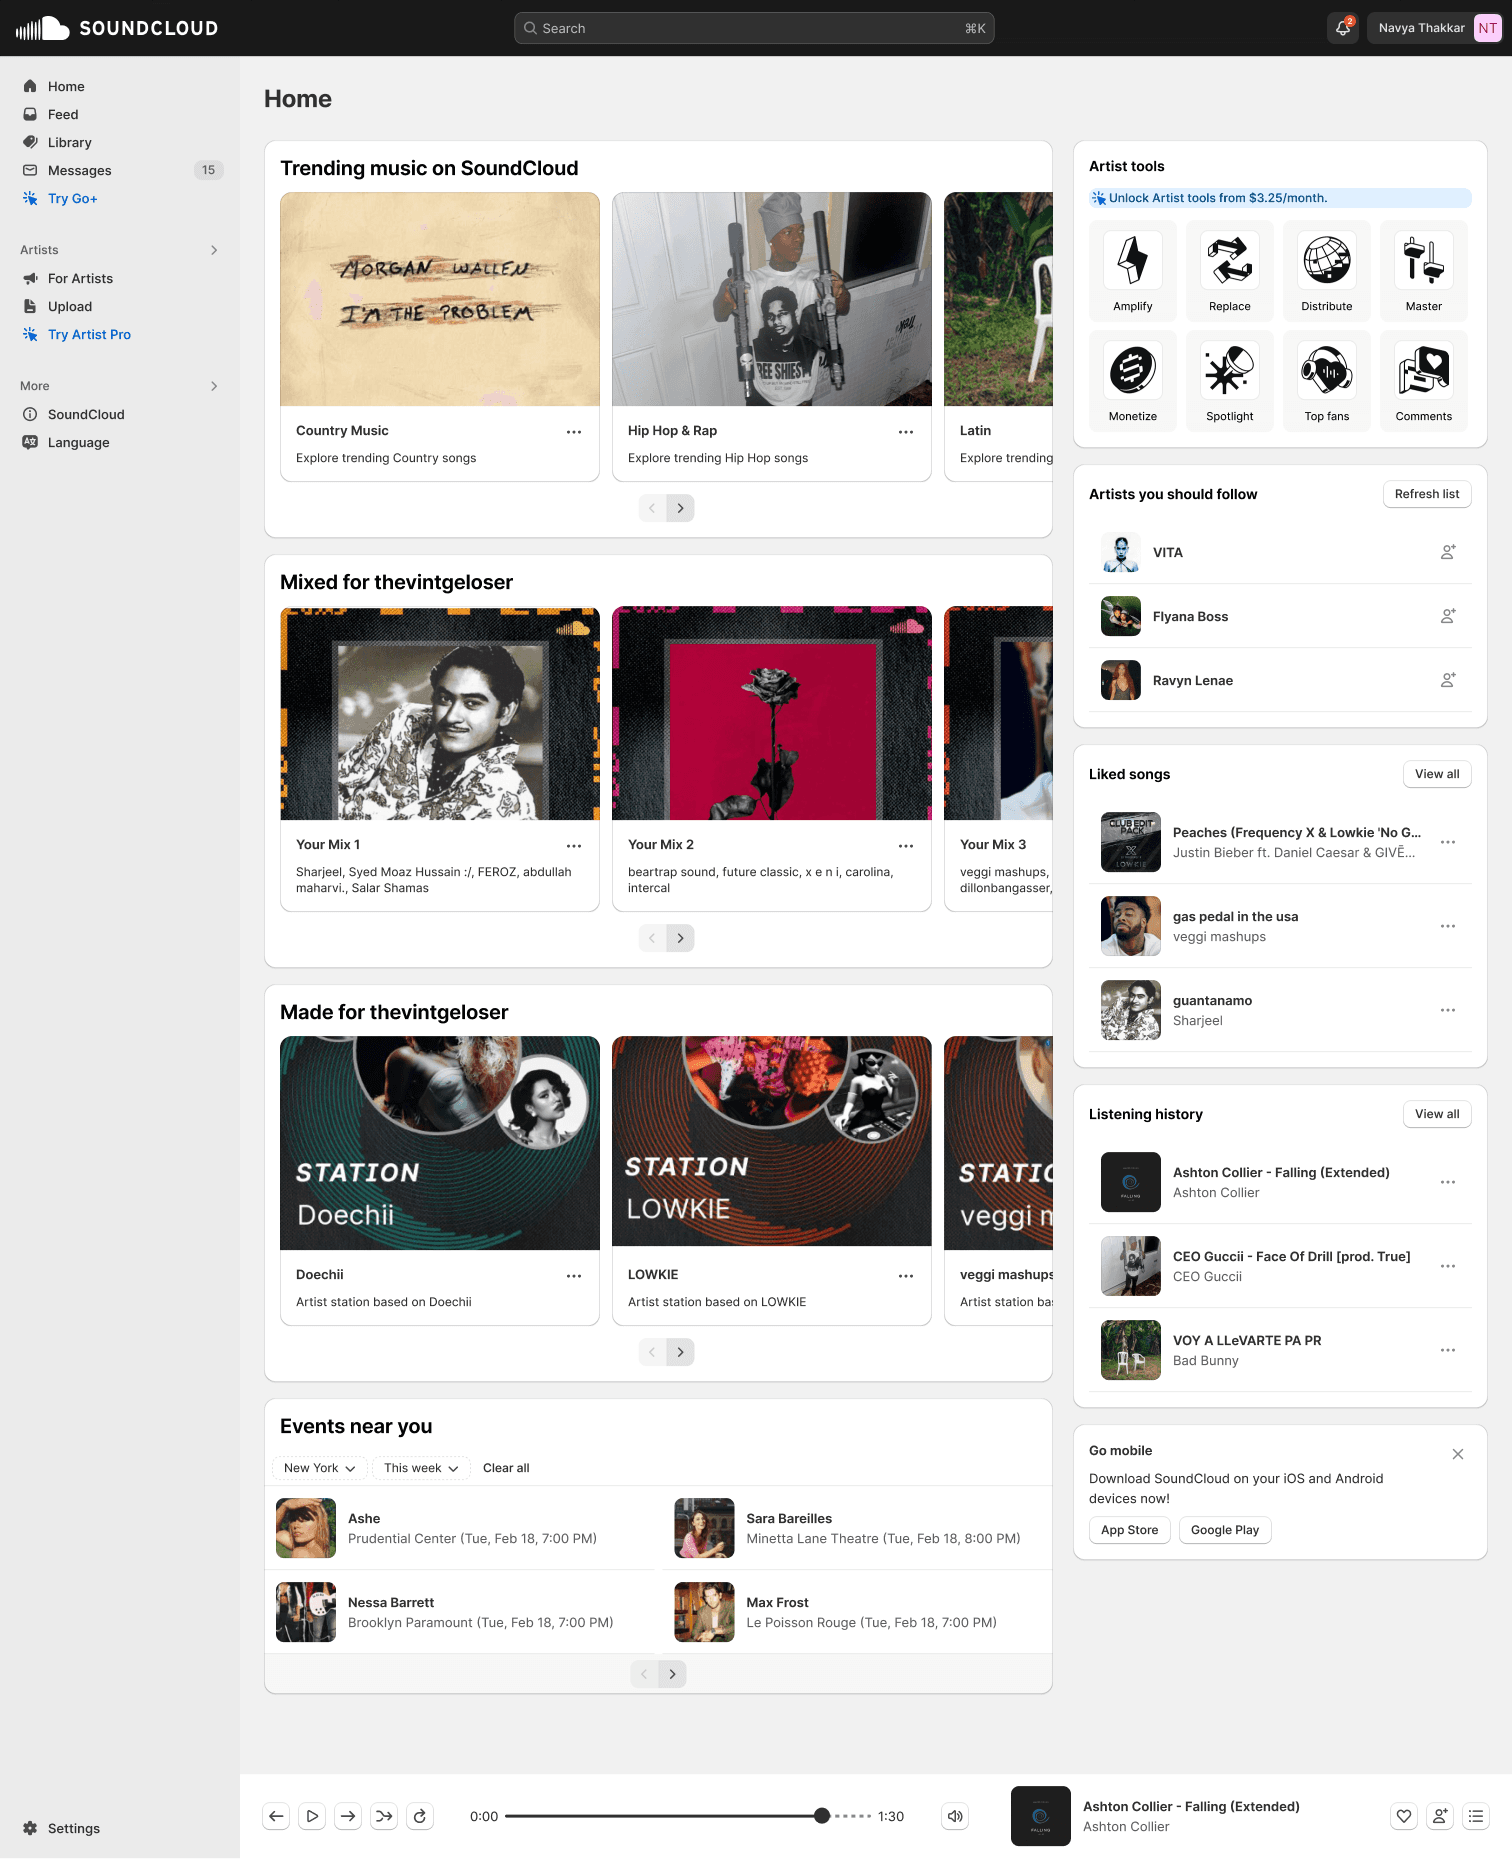Follow Flyana Boss with the add-user icon
The width and height of the screenshot is (1512, 1859).
[1447, 616]
